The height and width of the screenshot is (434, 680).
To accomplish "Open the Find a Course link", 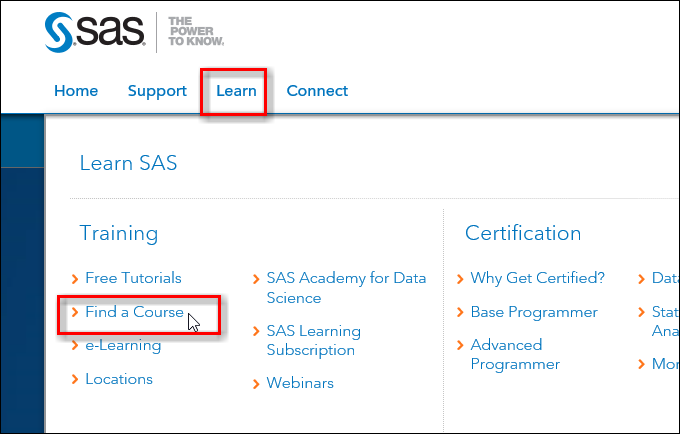I will tap(134, 312).
